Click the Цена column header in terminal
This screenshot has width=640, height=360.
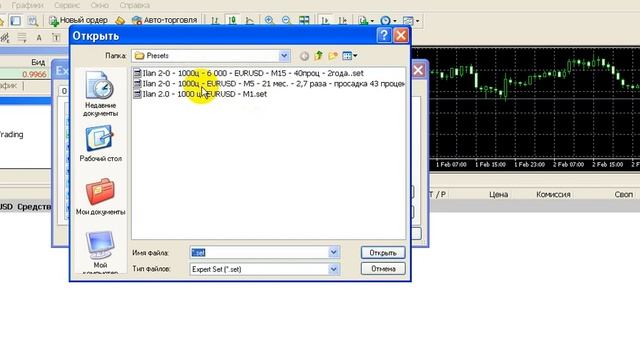click(498, 195)
